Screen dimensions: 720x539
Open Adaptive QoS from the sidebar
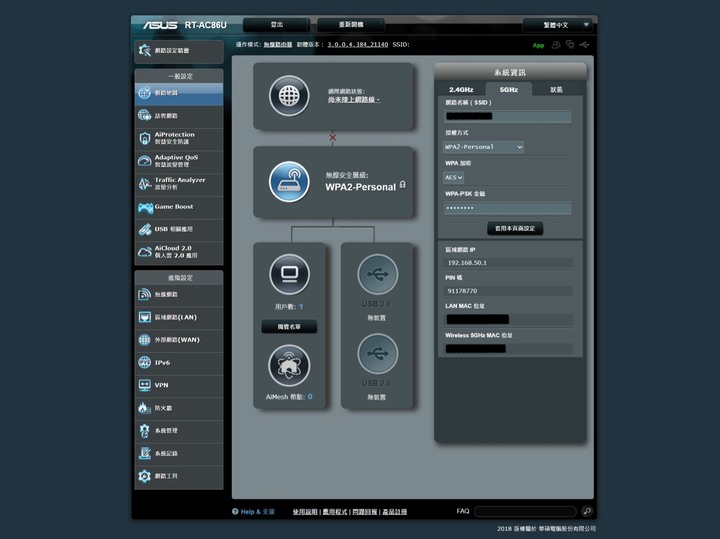tap(179, 161)
